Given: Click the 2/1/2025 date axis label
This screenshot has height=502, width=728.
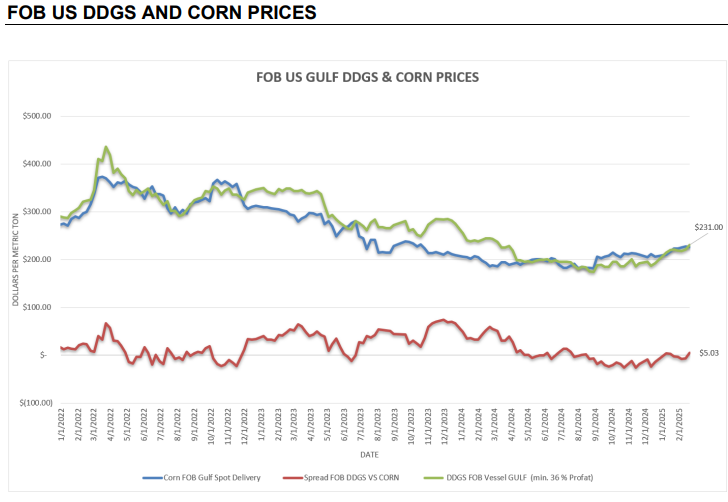Looking at the screenshot, I should point(679,424).
